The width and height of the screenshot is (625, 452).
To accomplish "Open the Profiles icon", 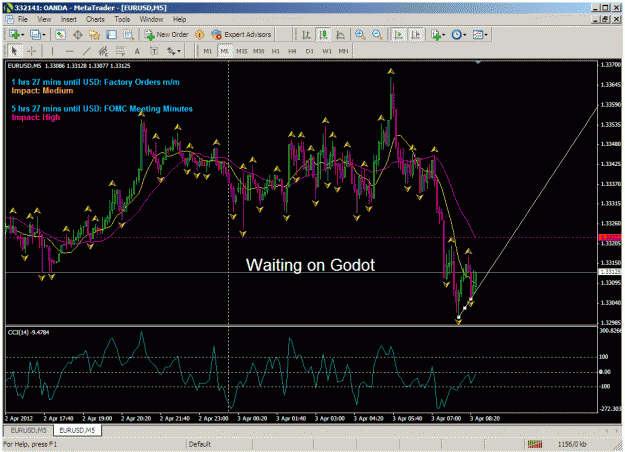I will tap(35, 35).
